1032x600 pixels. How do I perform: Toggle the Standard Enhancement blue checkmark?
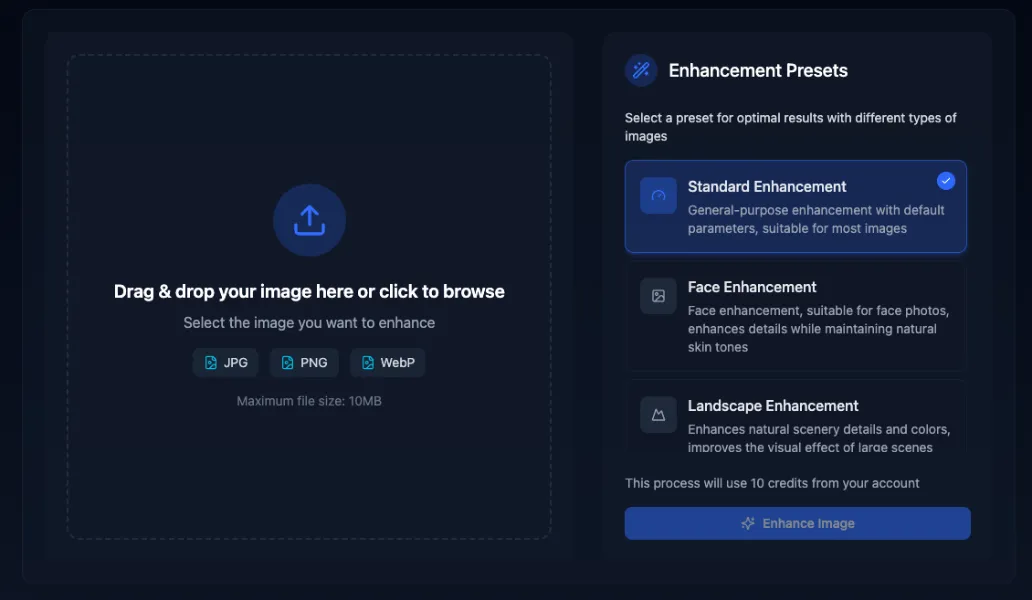(x=946, y=181)
